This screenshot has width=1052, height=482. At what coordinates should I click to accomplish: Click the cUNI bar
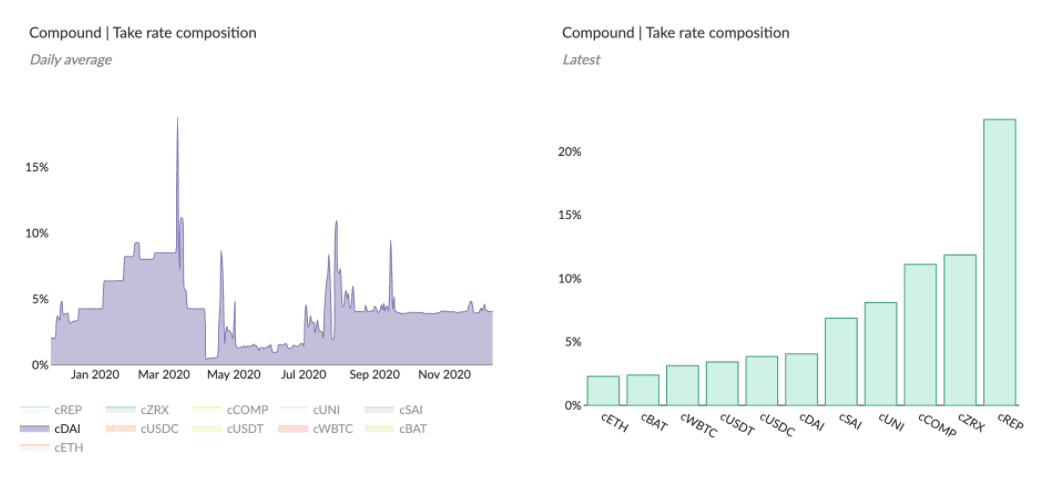tap(881, 354)
